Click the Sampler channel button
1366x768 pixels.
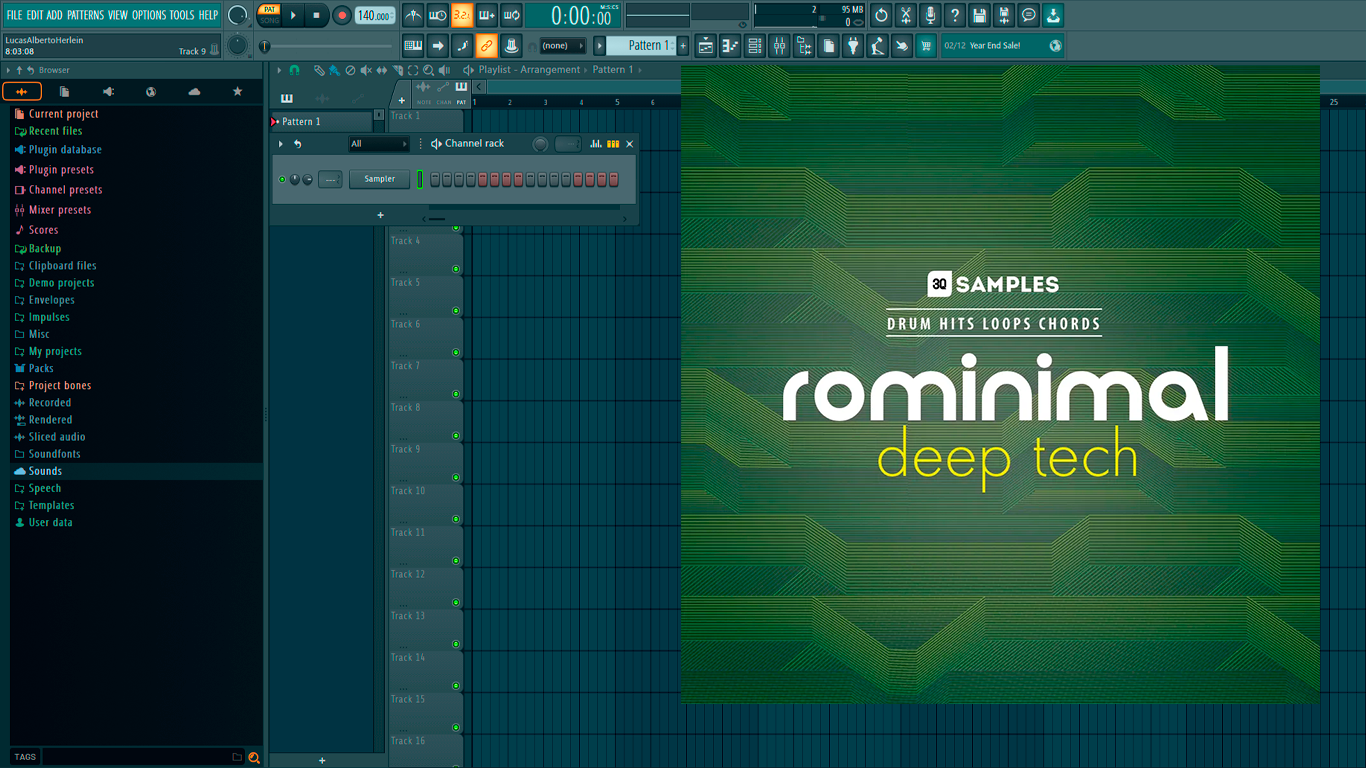point(379,180)
